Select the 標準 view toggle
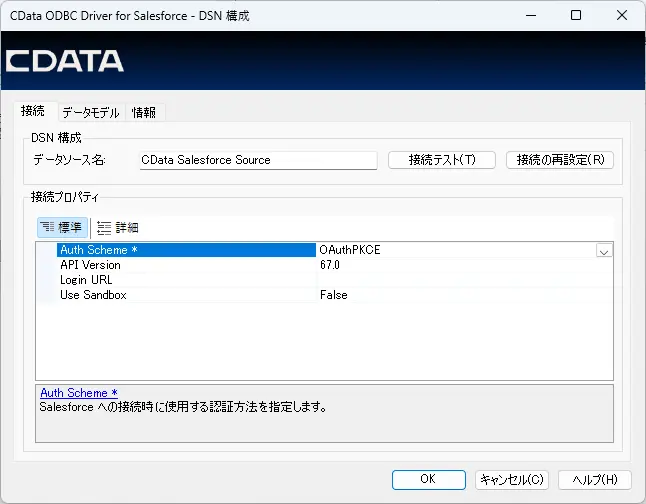The width and height of the screenshot is (646, 504). [x=62, y=227]
